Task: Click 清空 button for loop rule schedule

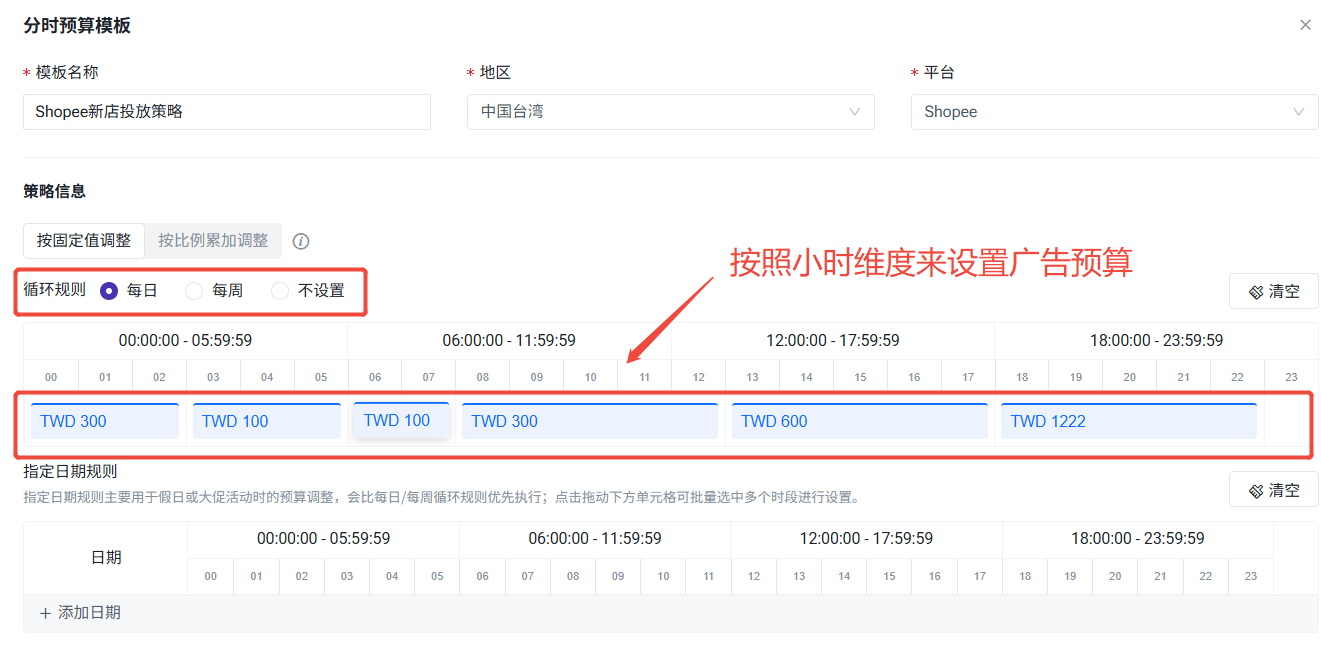Action: coord(1273,292)
